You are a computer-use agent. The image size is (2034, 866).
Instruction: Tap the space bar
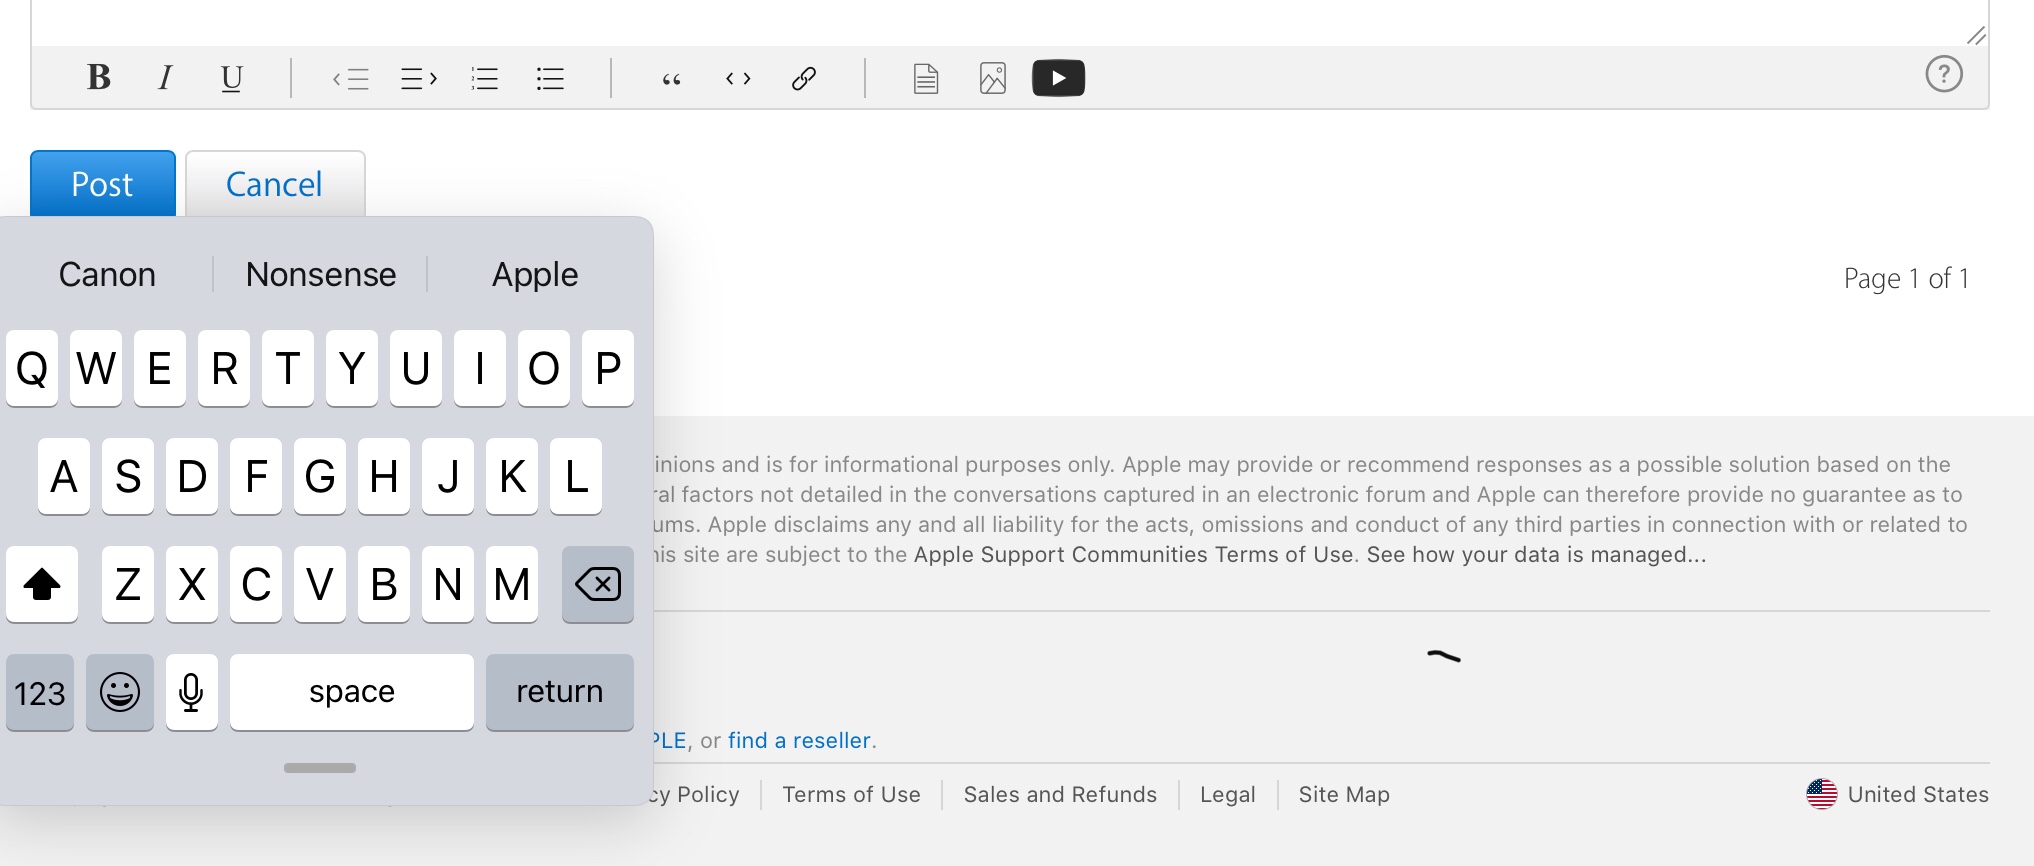click(x=352, y=692)
